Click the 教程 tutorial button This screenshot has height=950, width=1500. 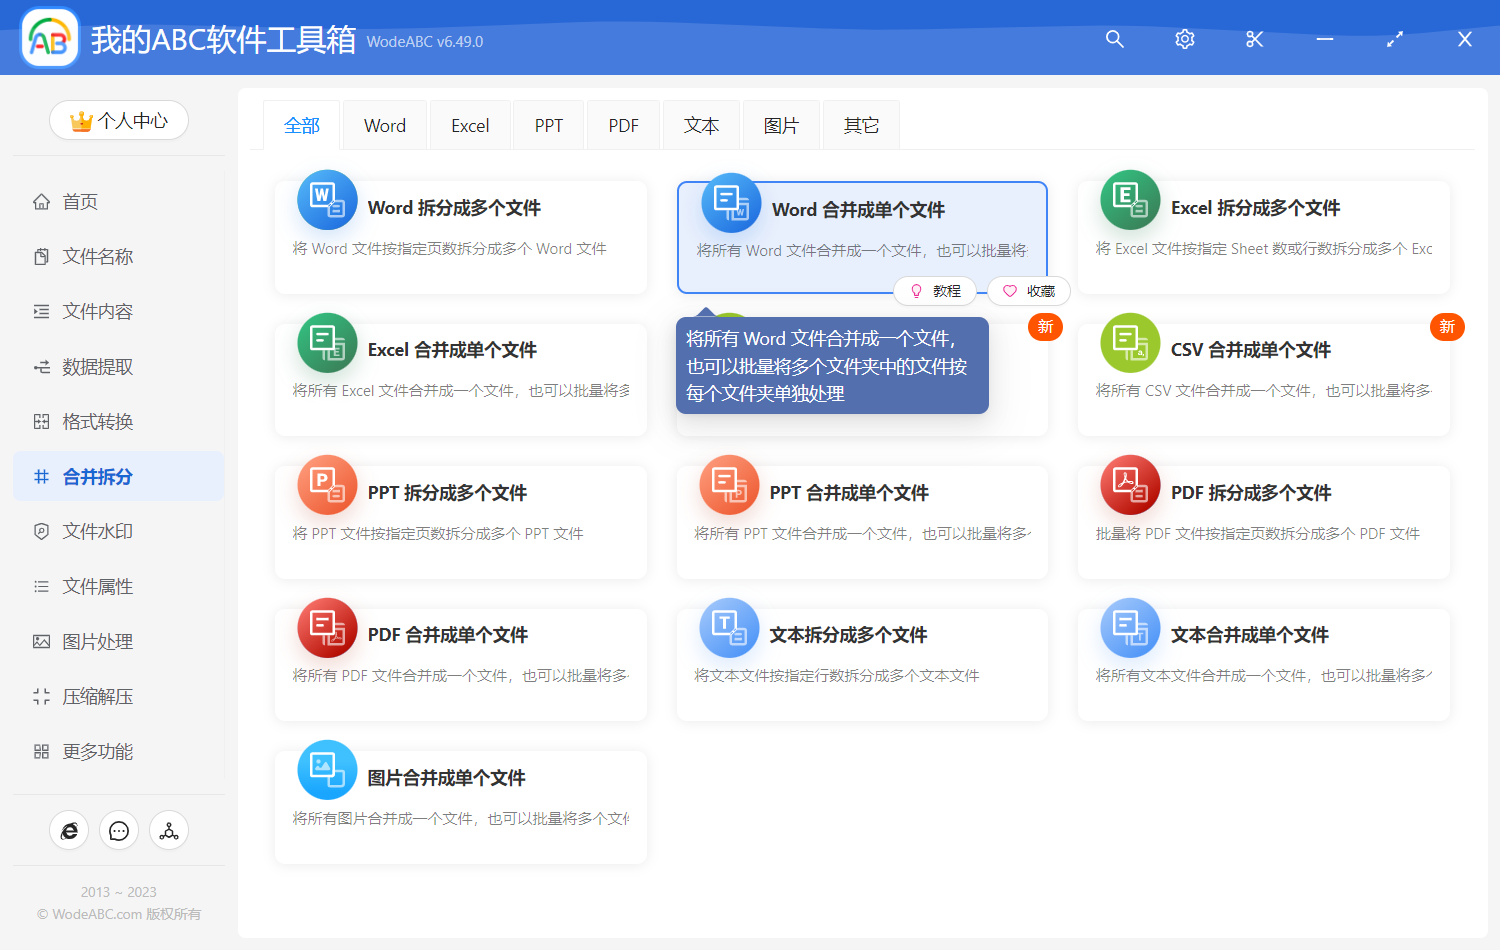coord(937,291)
